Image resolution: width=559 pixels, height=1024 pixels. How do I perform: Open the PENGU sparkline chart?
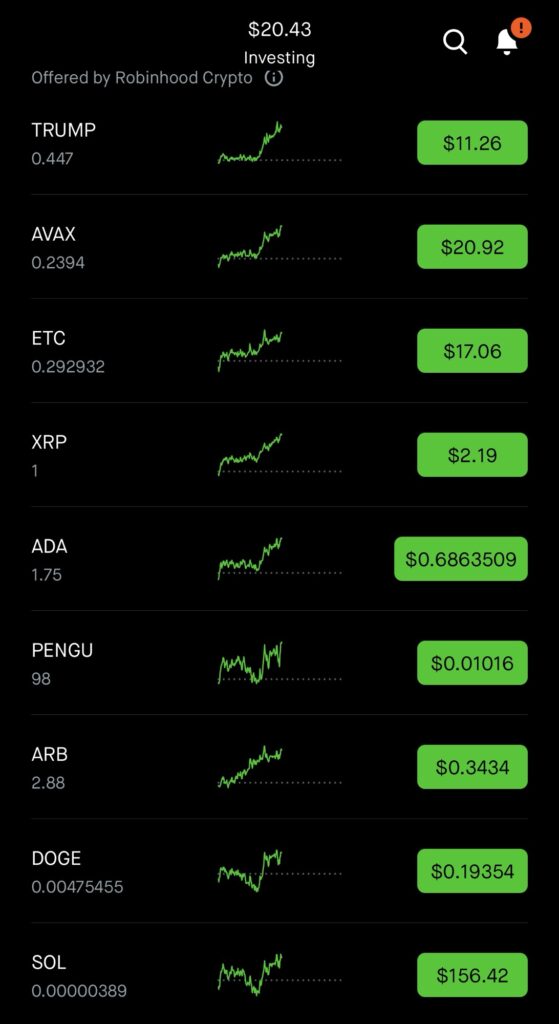pos(280,663)
